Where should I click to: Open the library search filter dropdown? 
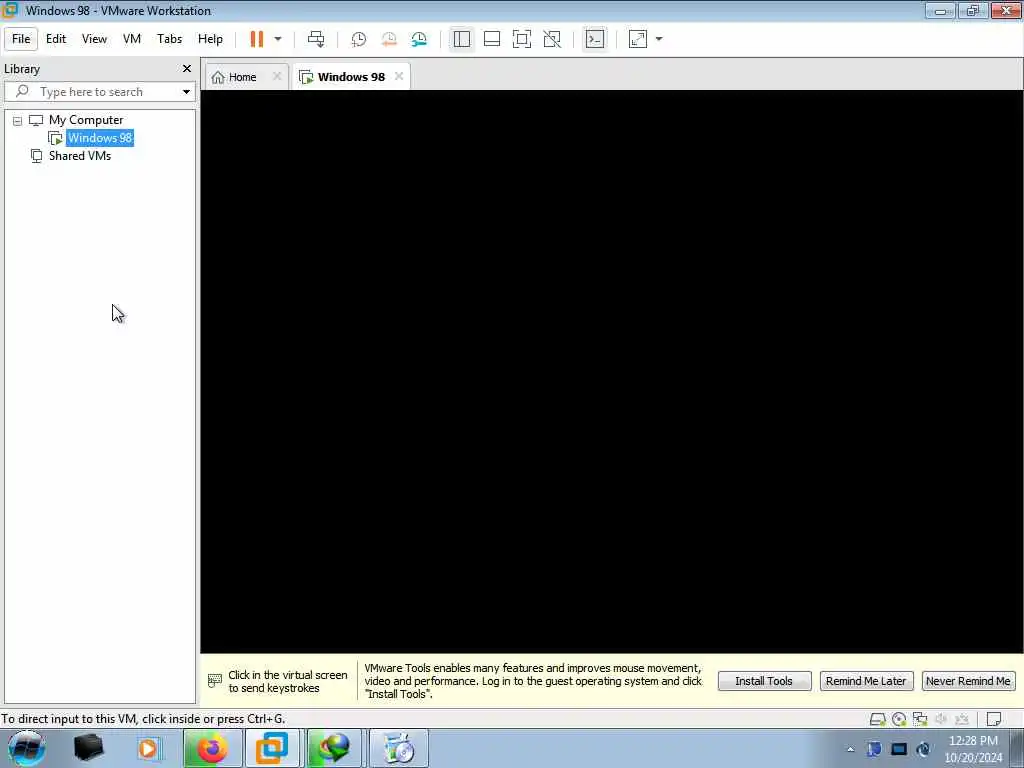tap(186, 92)
